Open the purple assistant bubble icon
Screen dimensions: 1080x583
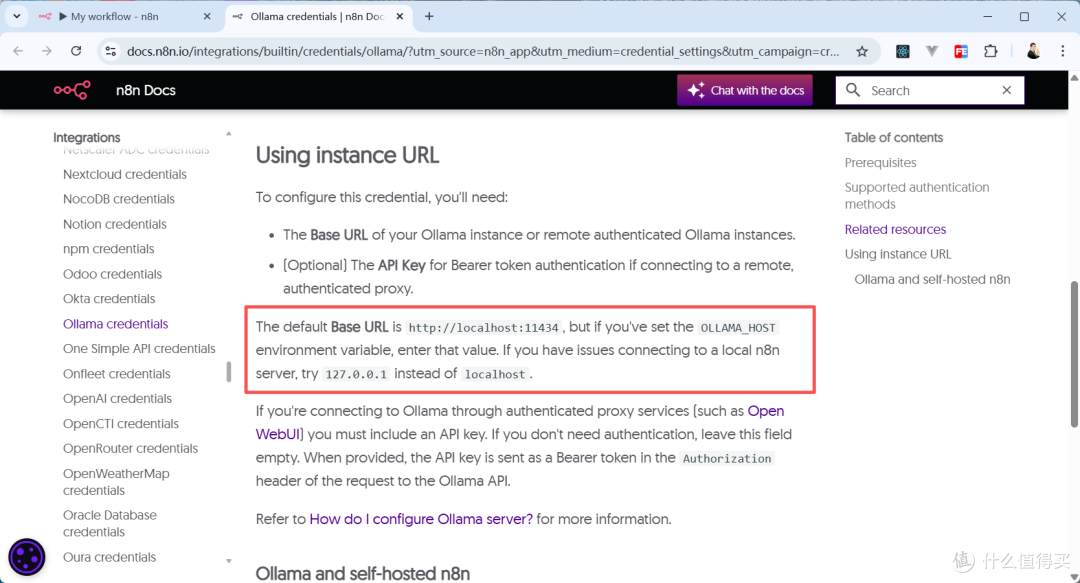point(27,557)
